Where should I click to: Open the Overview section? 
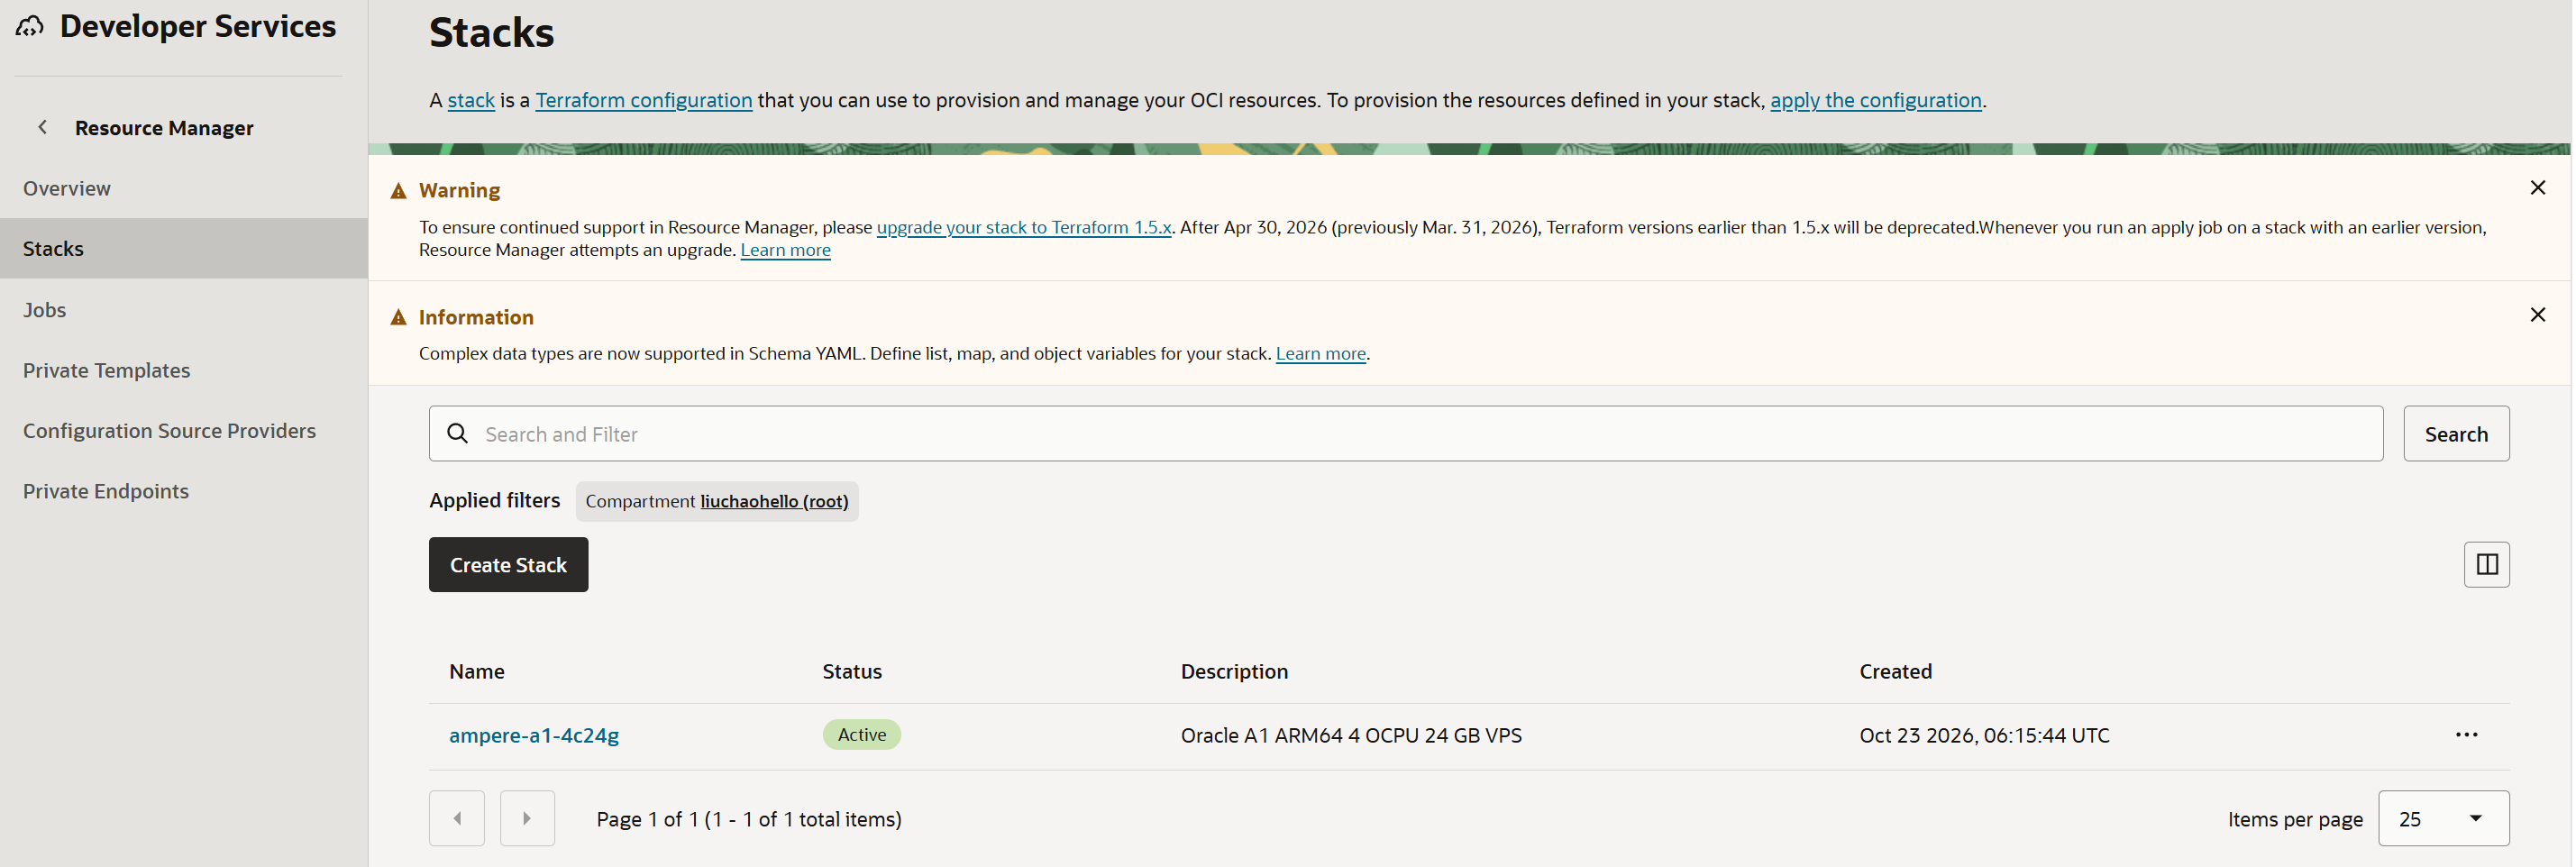coord(184,188)
